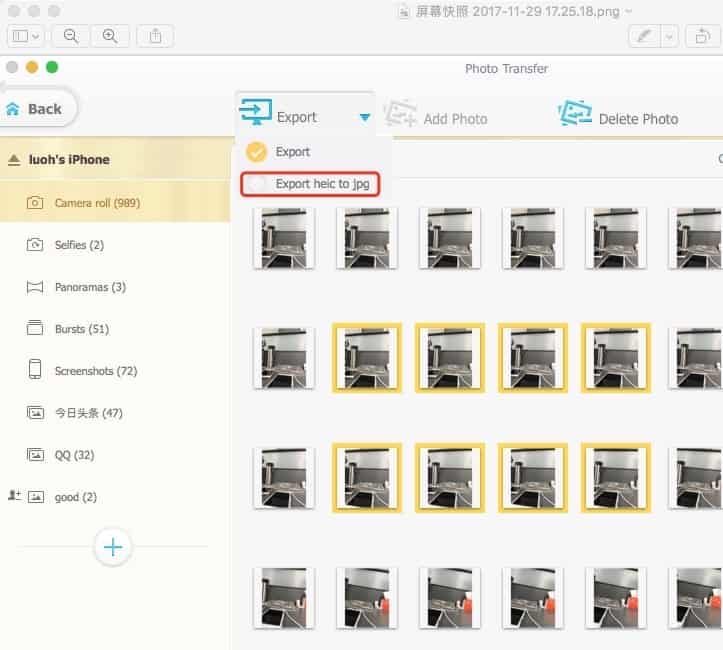This screenshot has height=650, width=723.
Task: Click the Delete Photo label
Action: point(638,119)
